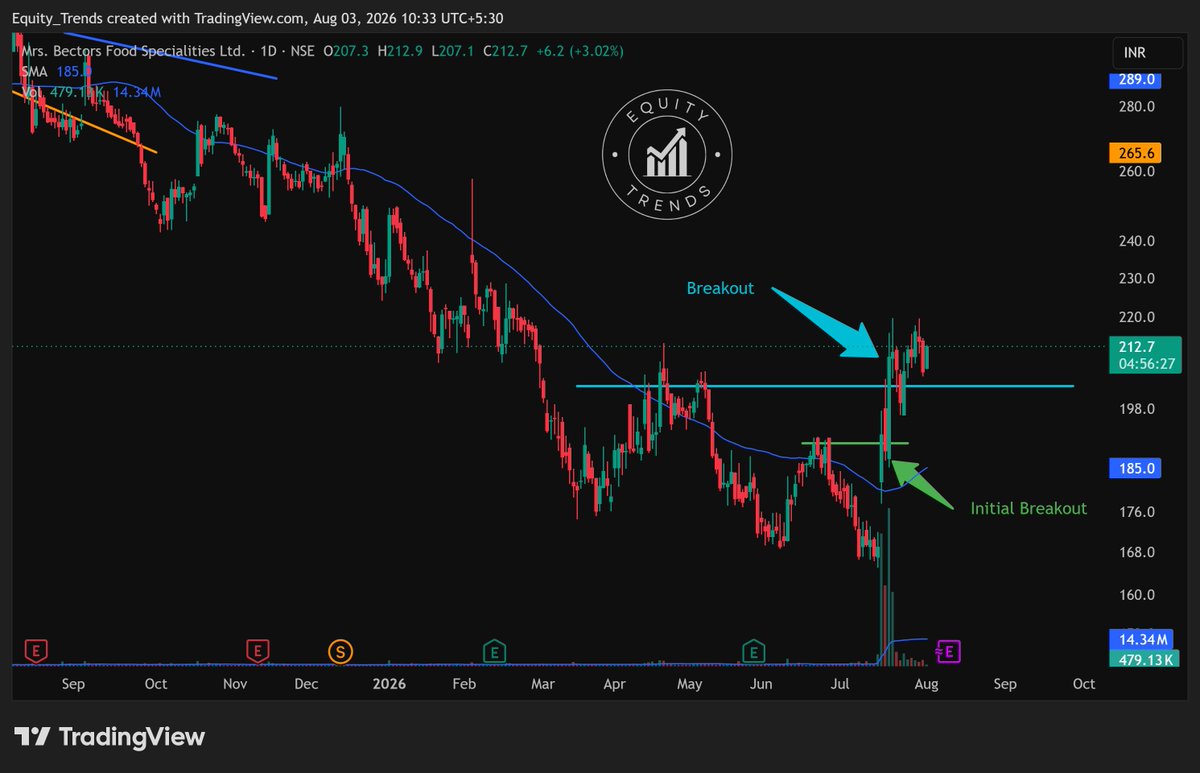The width and height of the screenshot is (1200, 773).
Task: Click the green E earnings marker near Jun
Action: tap(753, 652)
